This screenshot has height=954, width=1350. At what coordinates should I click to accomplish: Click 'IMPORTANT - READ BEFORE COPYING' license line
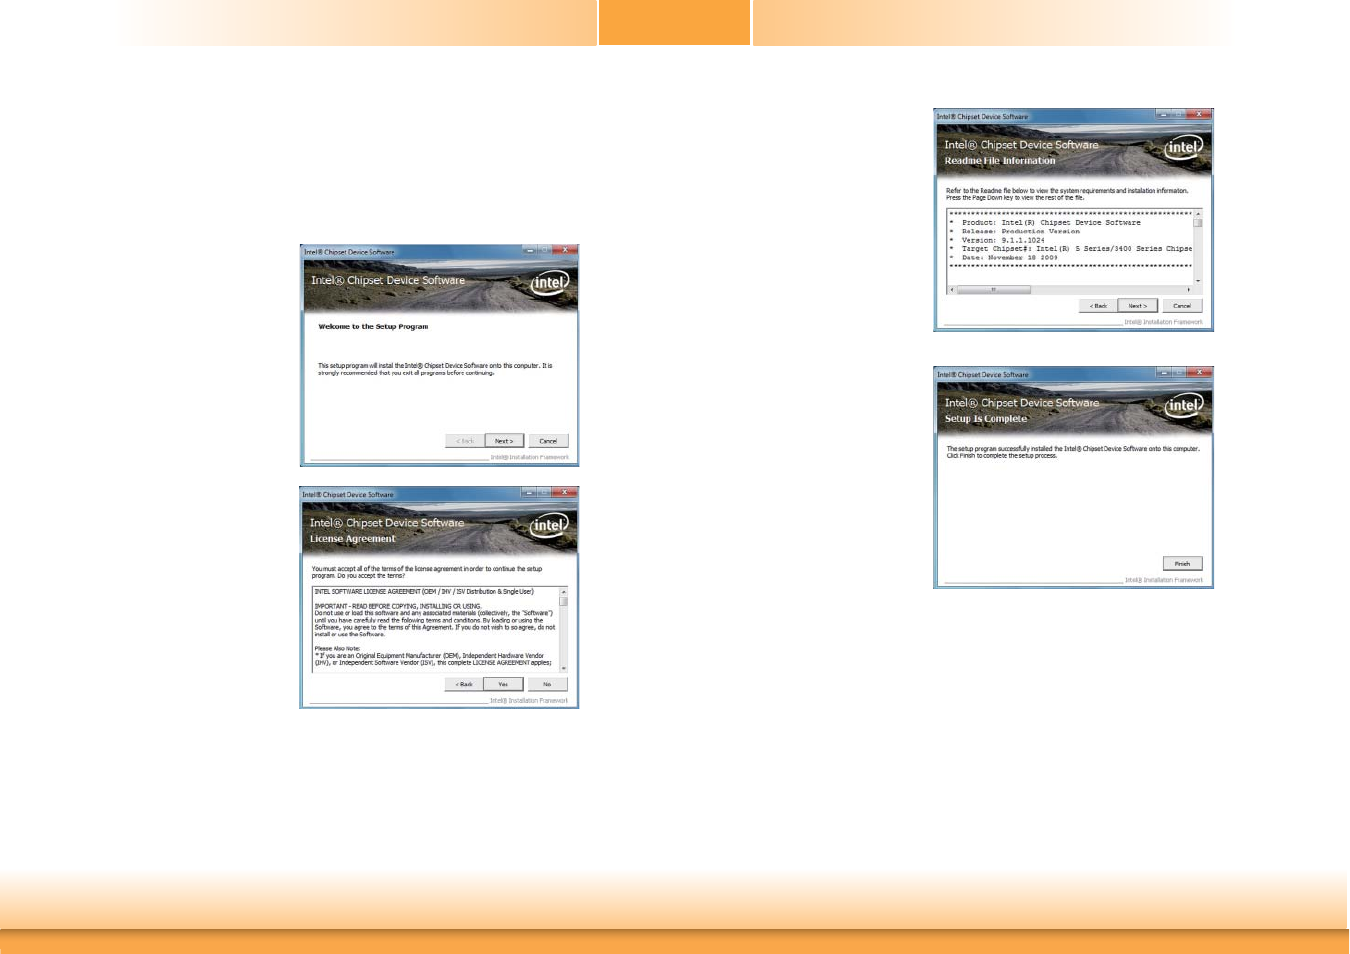click(x=398, y=607)
